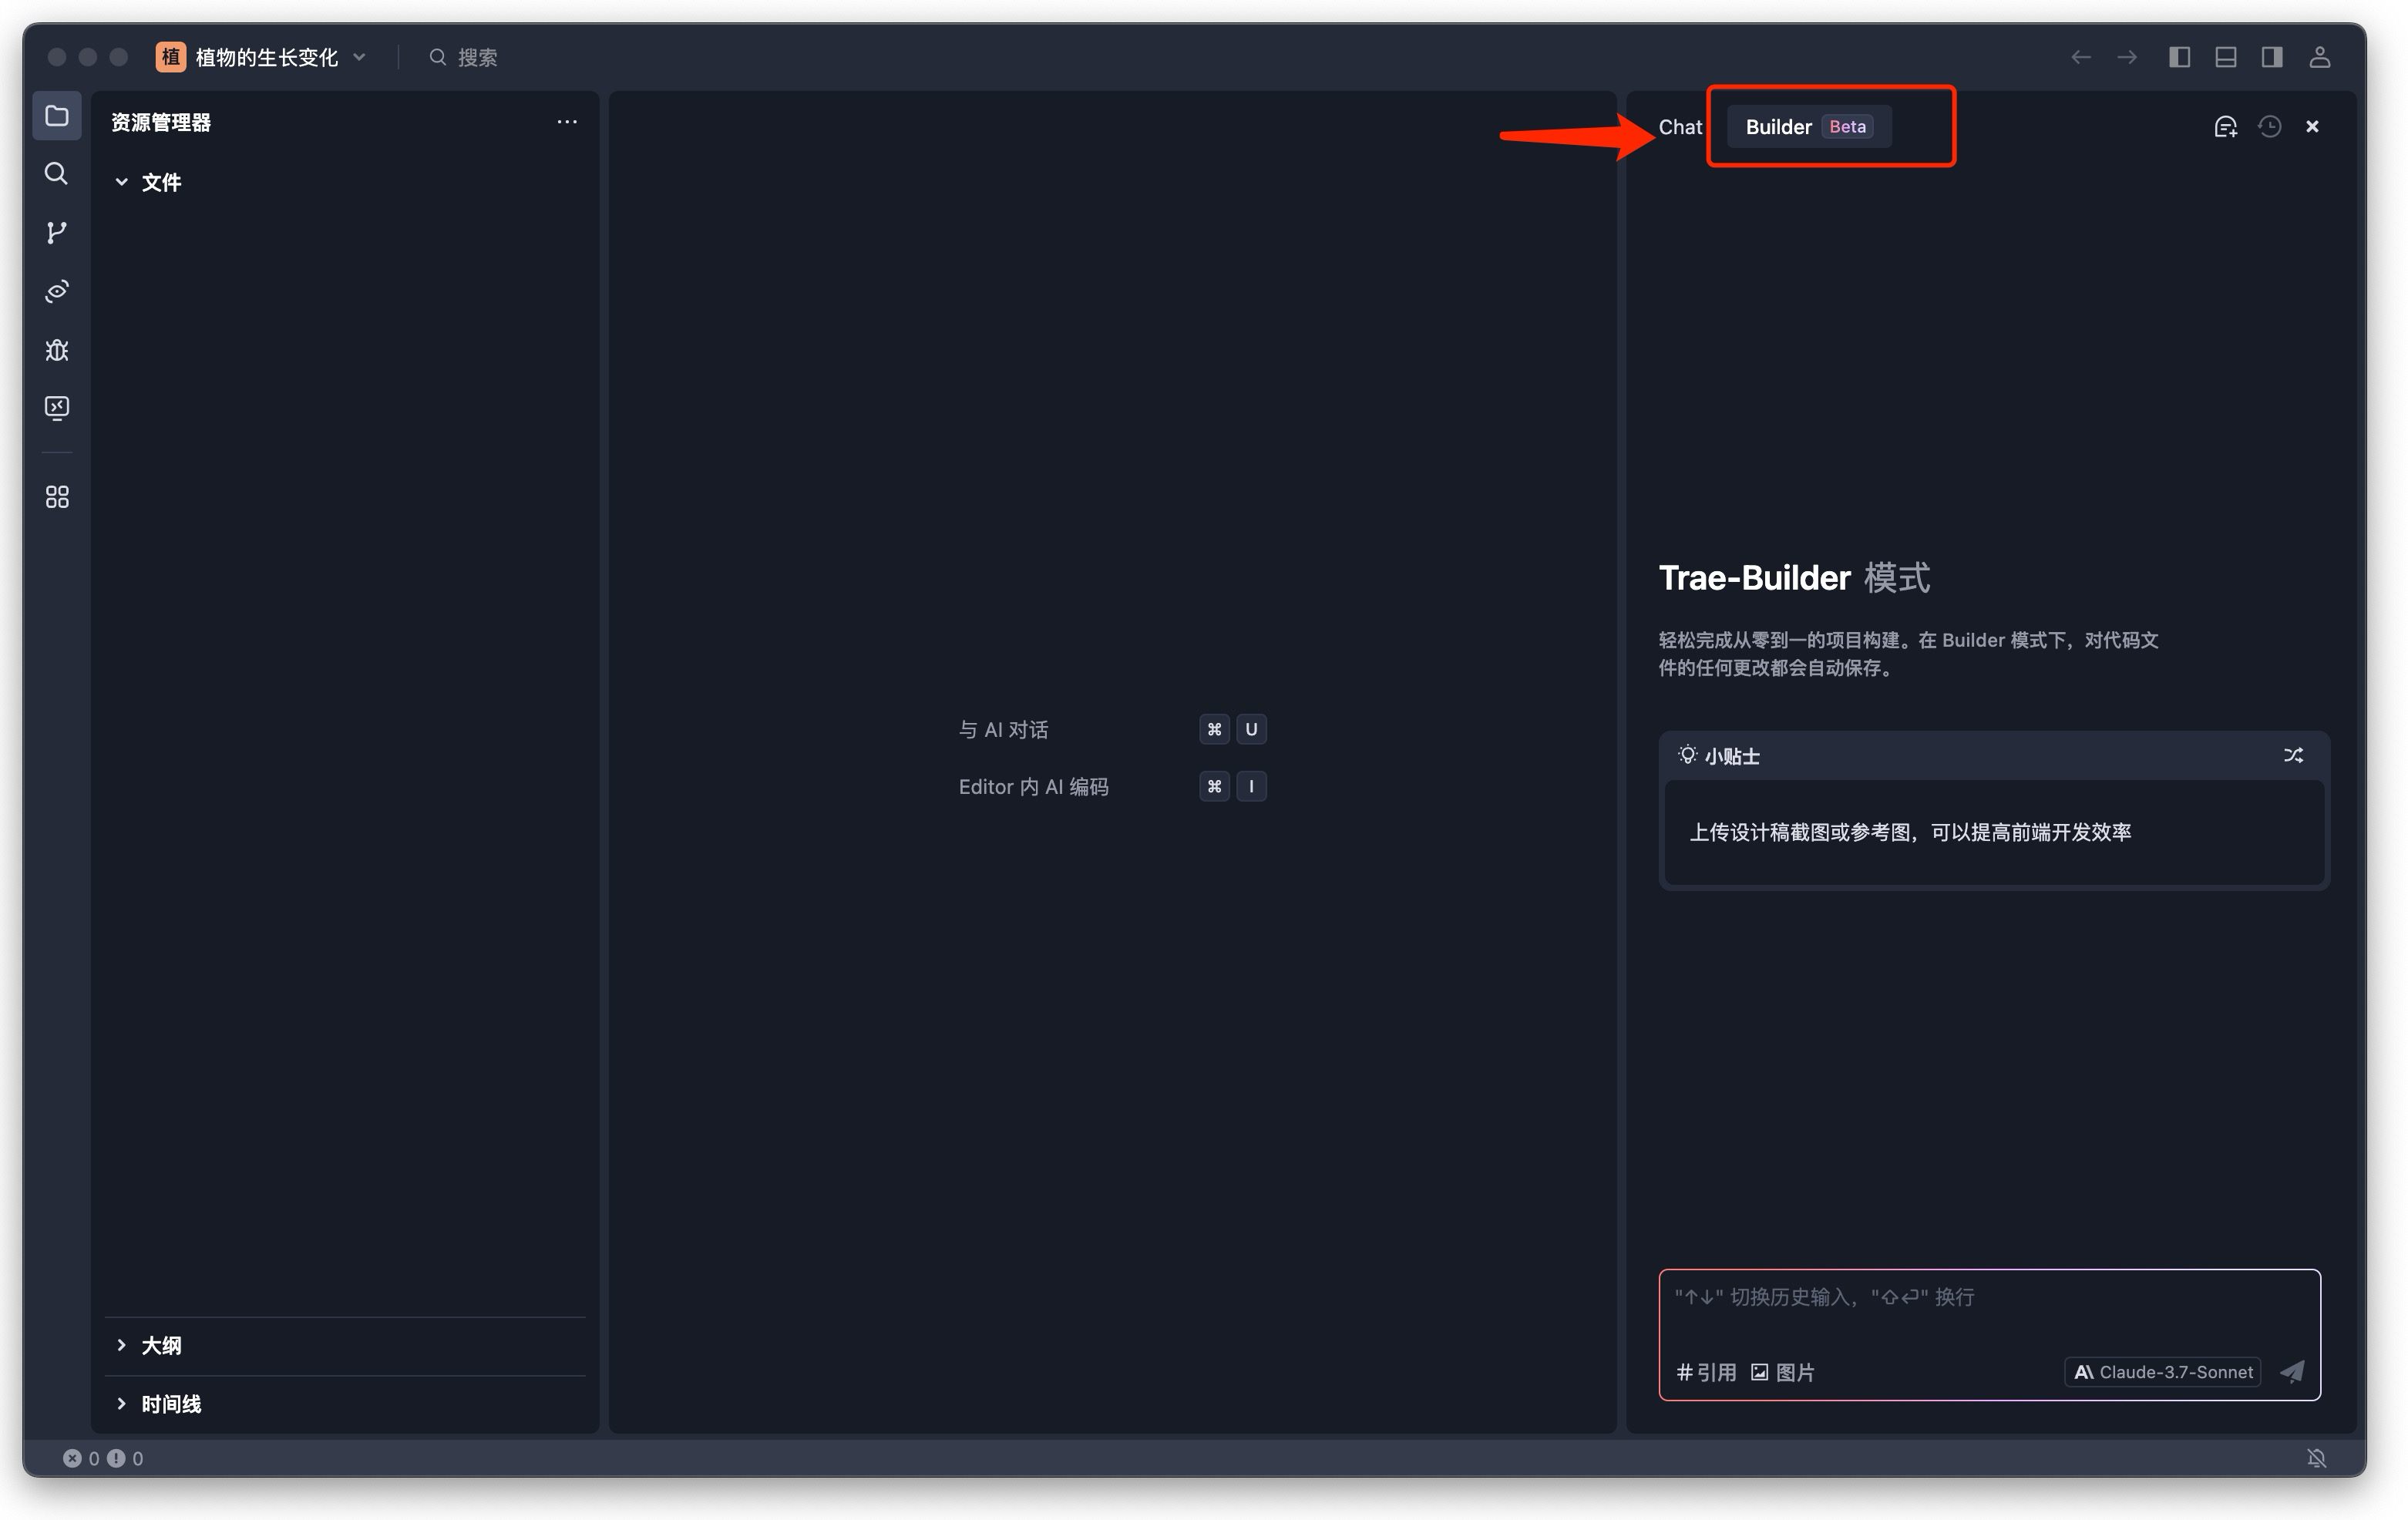Close the AI side panel
Viewport: 2408px width, 1520px height.
point(2312,127)
